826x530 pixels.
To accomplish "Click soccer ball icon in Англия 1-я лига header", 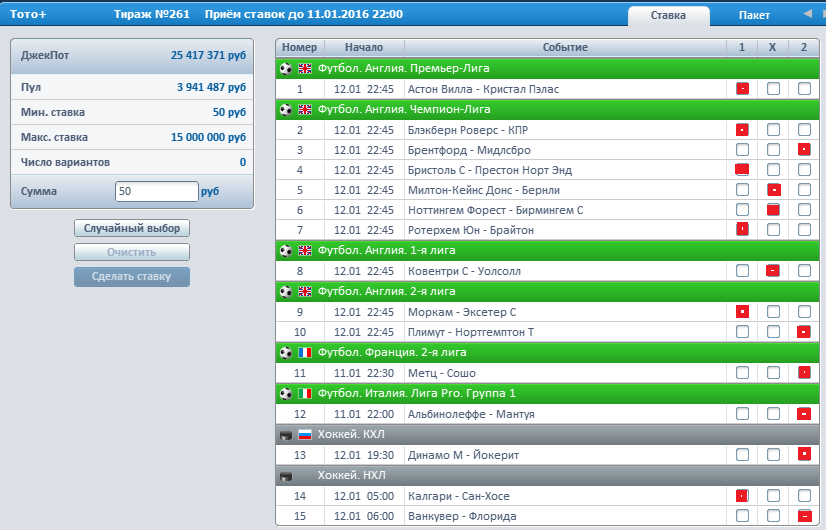I will [286, 251].
